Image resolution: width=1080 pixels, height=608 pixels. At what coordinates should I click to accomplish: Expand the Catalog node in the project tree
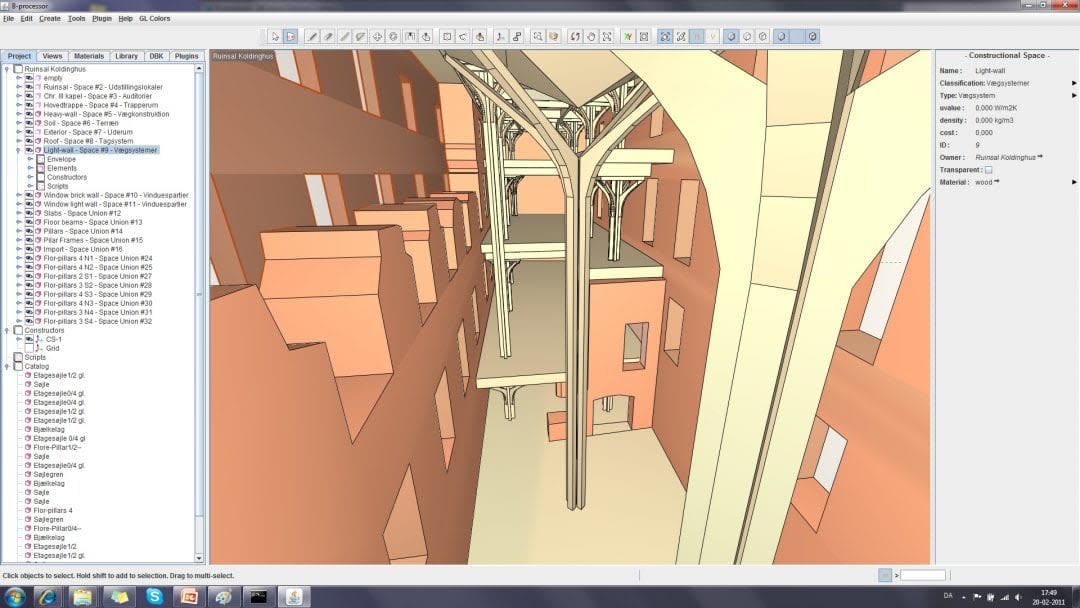pos(7,366)
